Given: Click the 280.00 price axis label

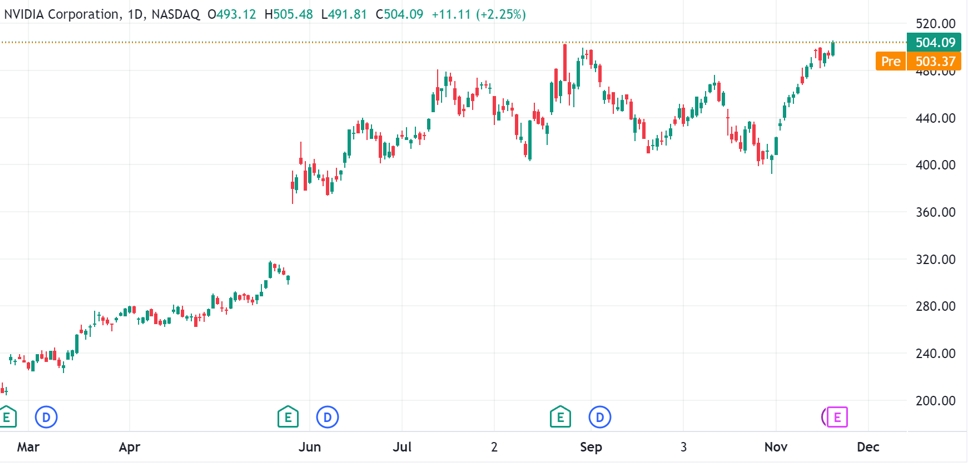Looking at the screenshot, I should coord(934,306).
